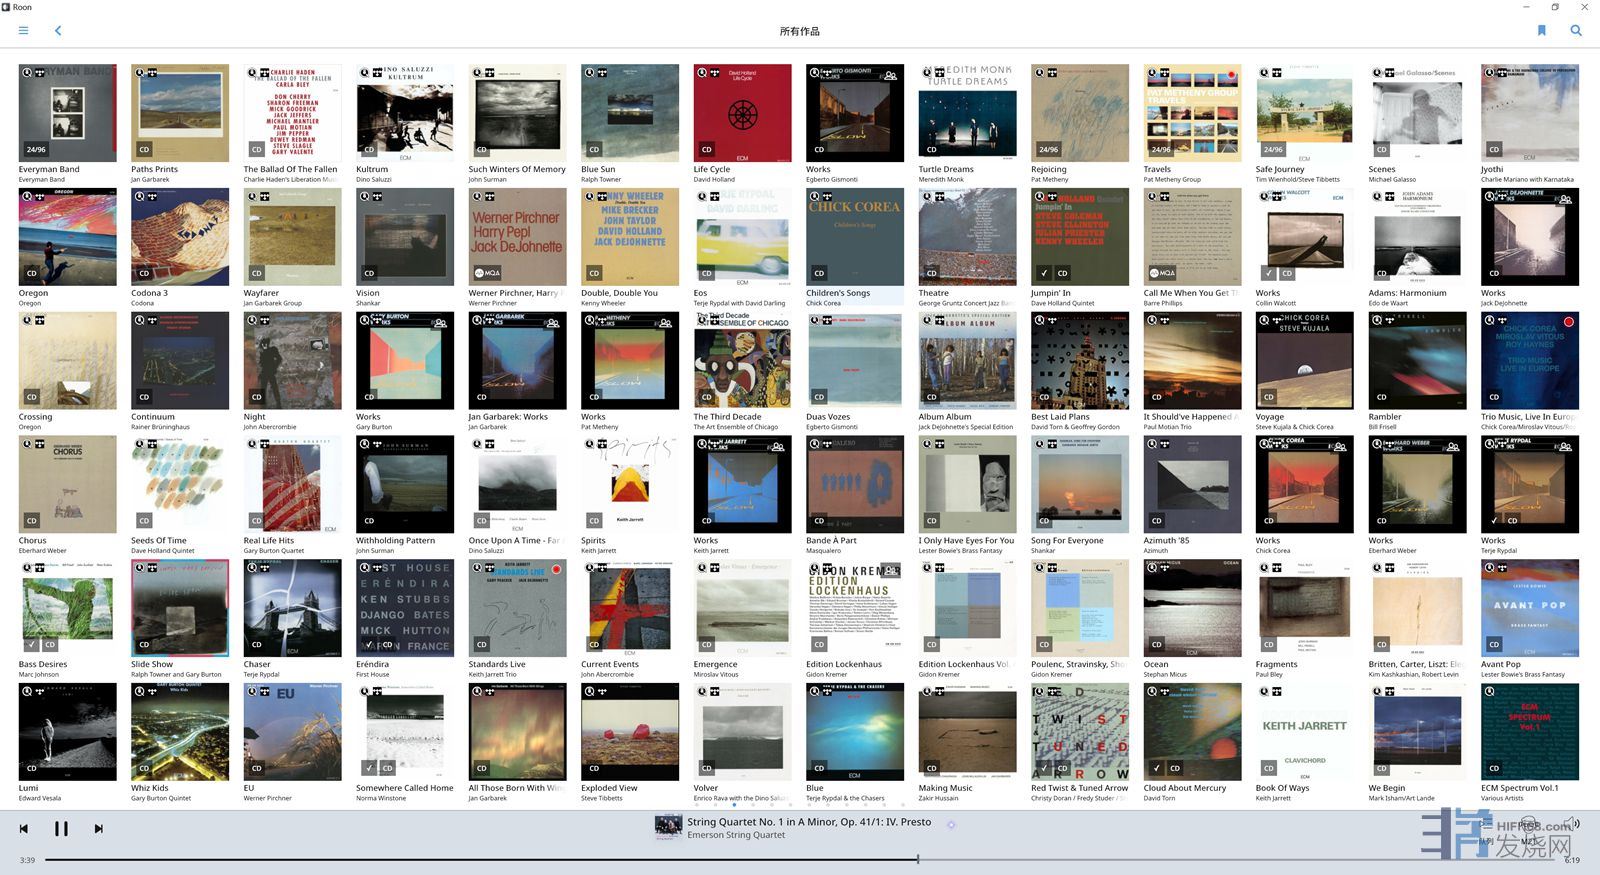Click the playing track title String Quartet No. 1

808,822
